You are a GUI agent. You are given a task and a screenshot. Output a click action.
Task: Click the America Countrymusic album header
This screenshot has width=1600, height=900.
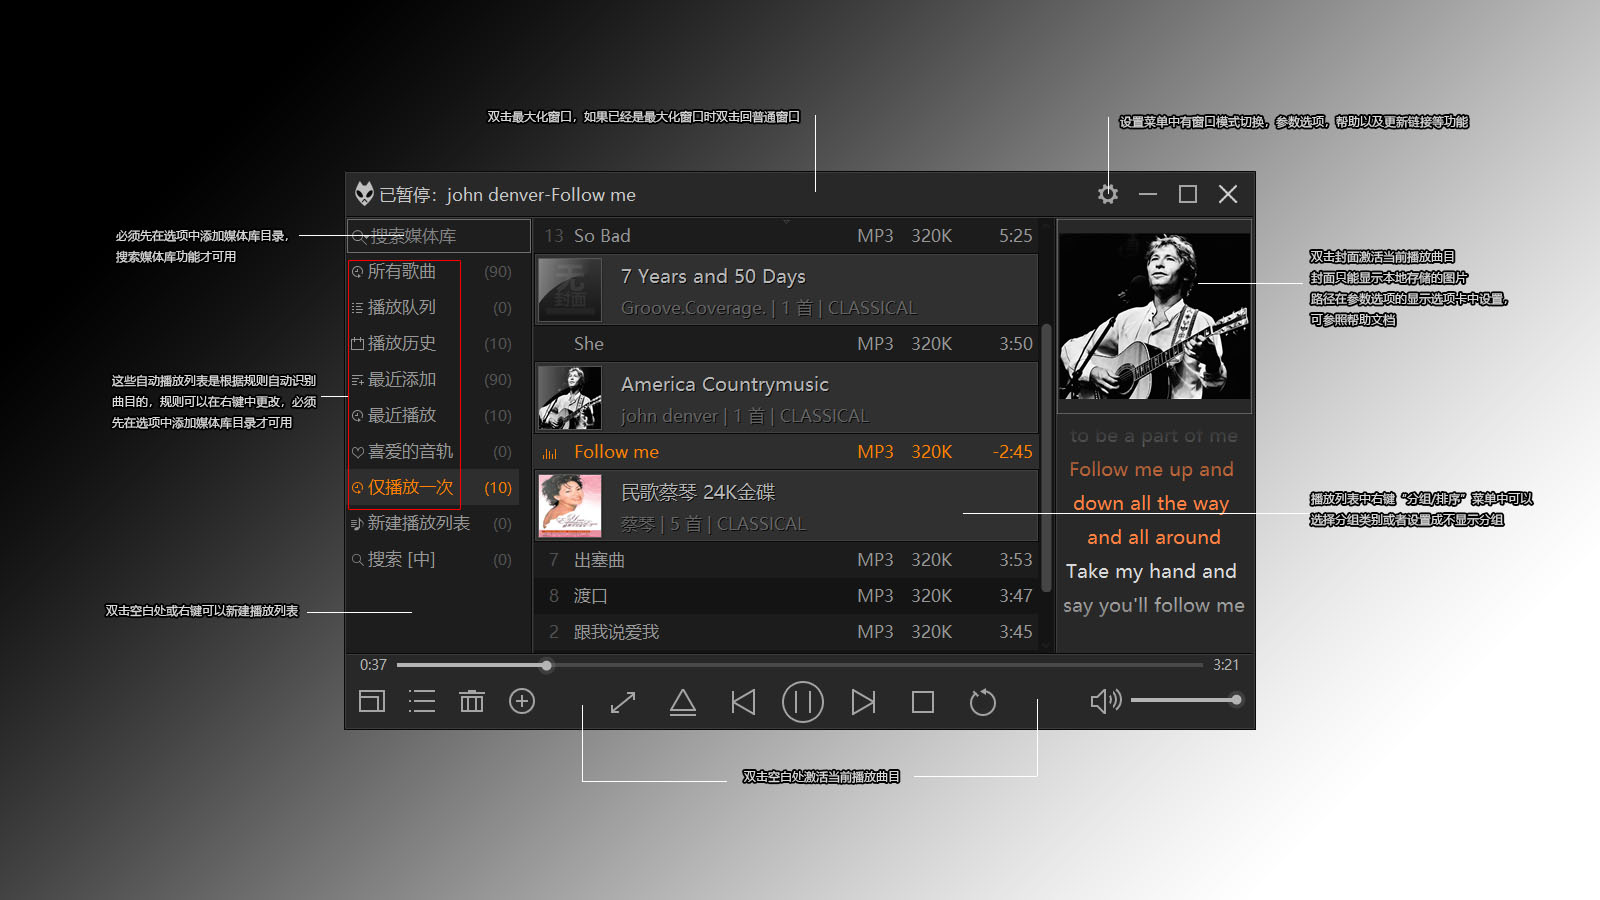787,398
